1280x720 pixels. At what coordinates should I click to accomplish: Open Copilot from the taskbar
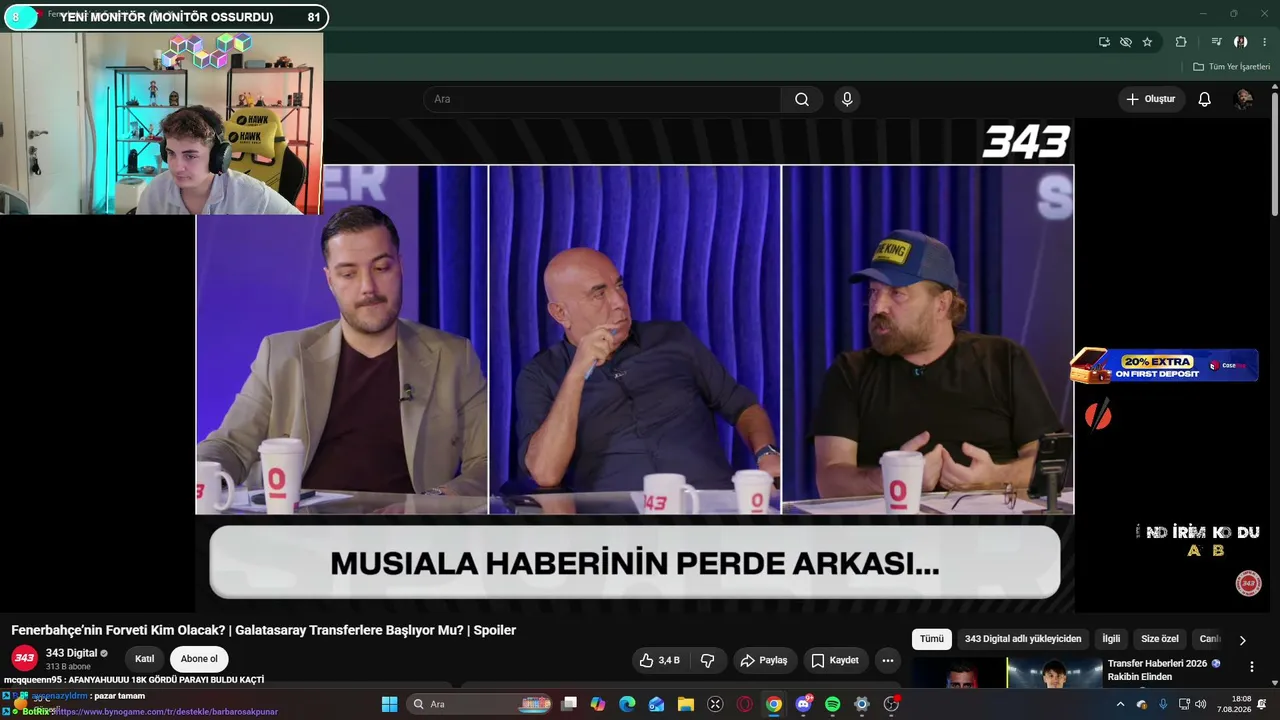coord(598,704)
